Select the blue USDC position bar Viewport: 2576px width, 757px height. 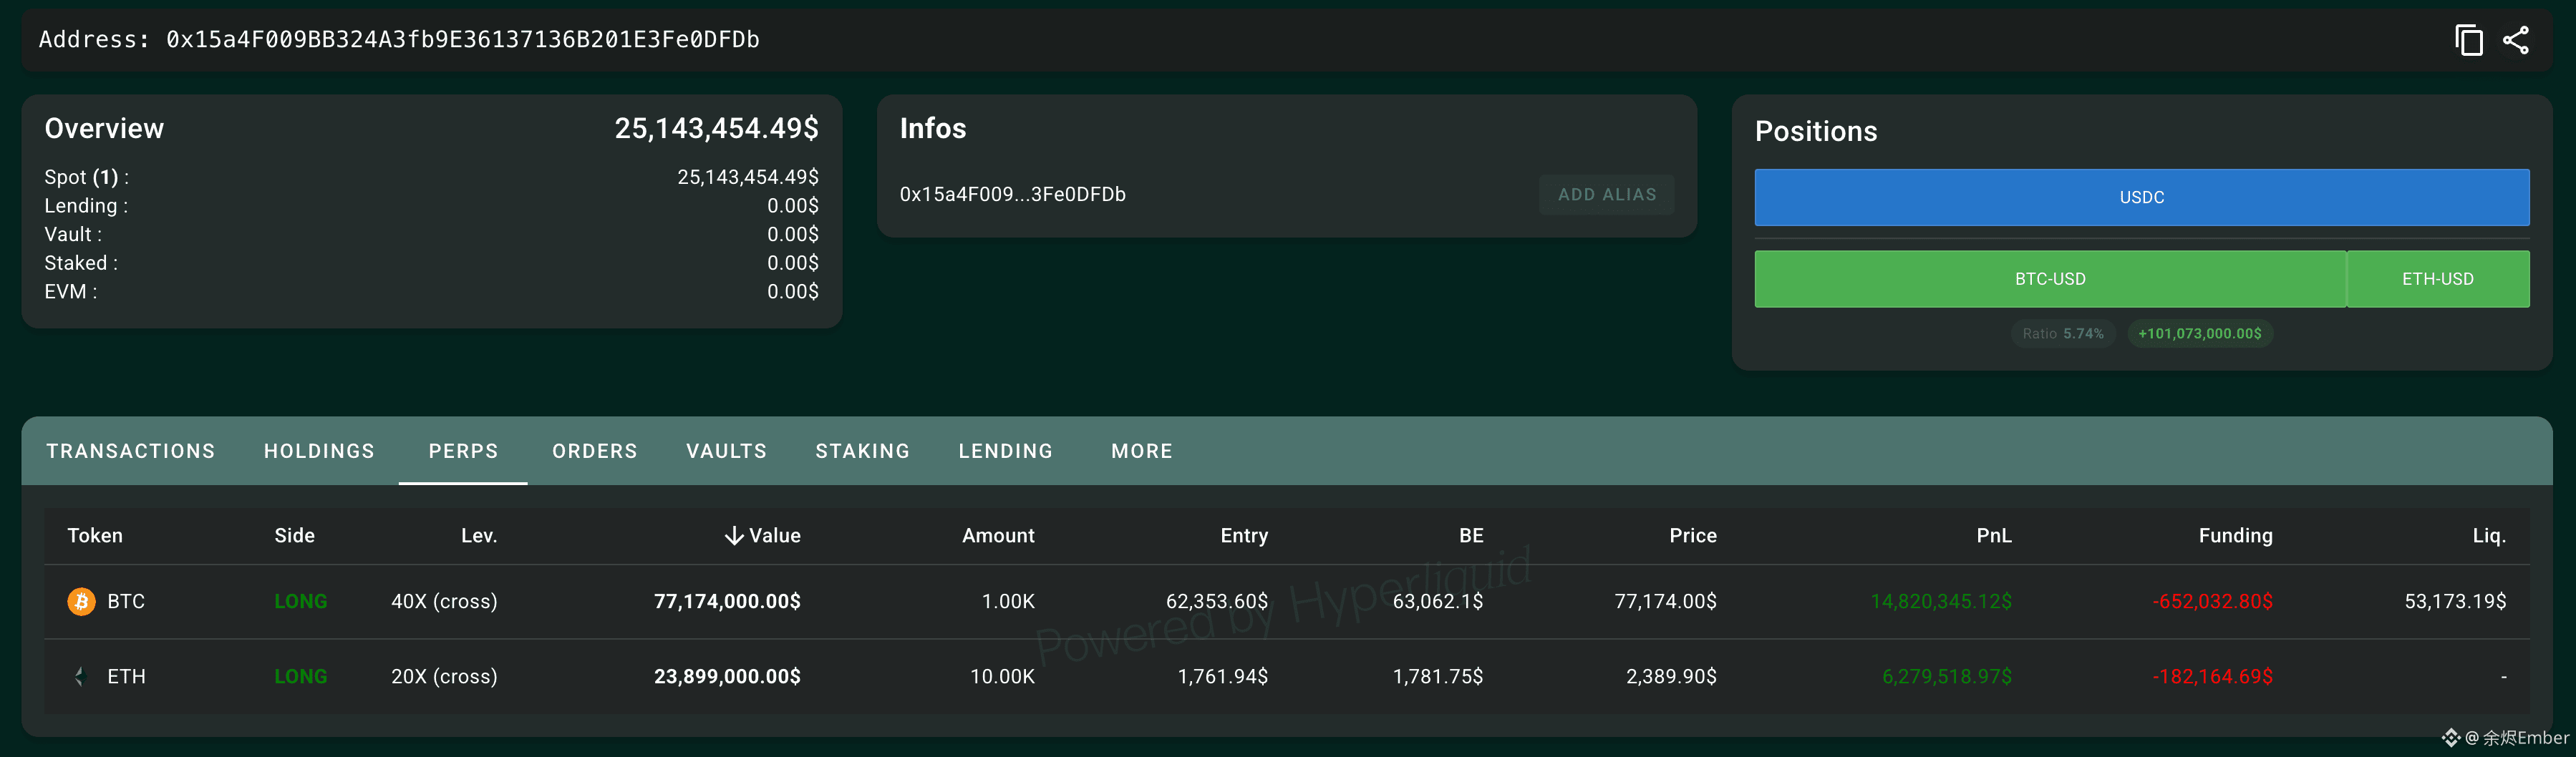point(2142,197)
